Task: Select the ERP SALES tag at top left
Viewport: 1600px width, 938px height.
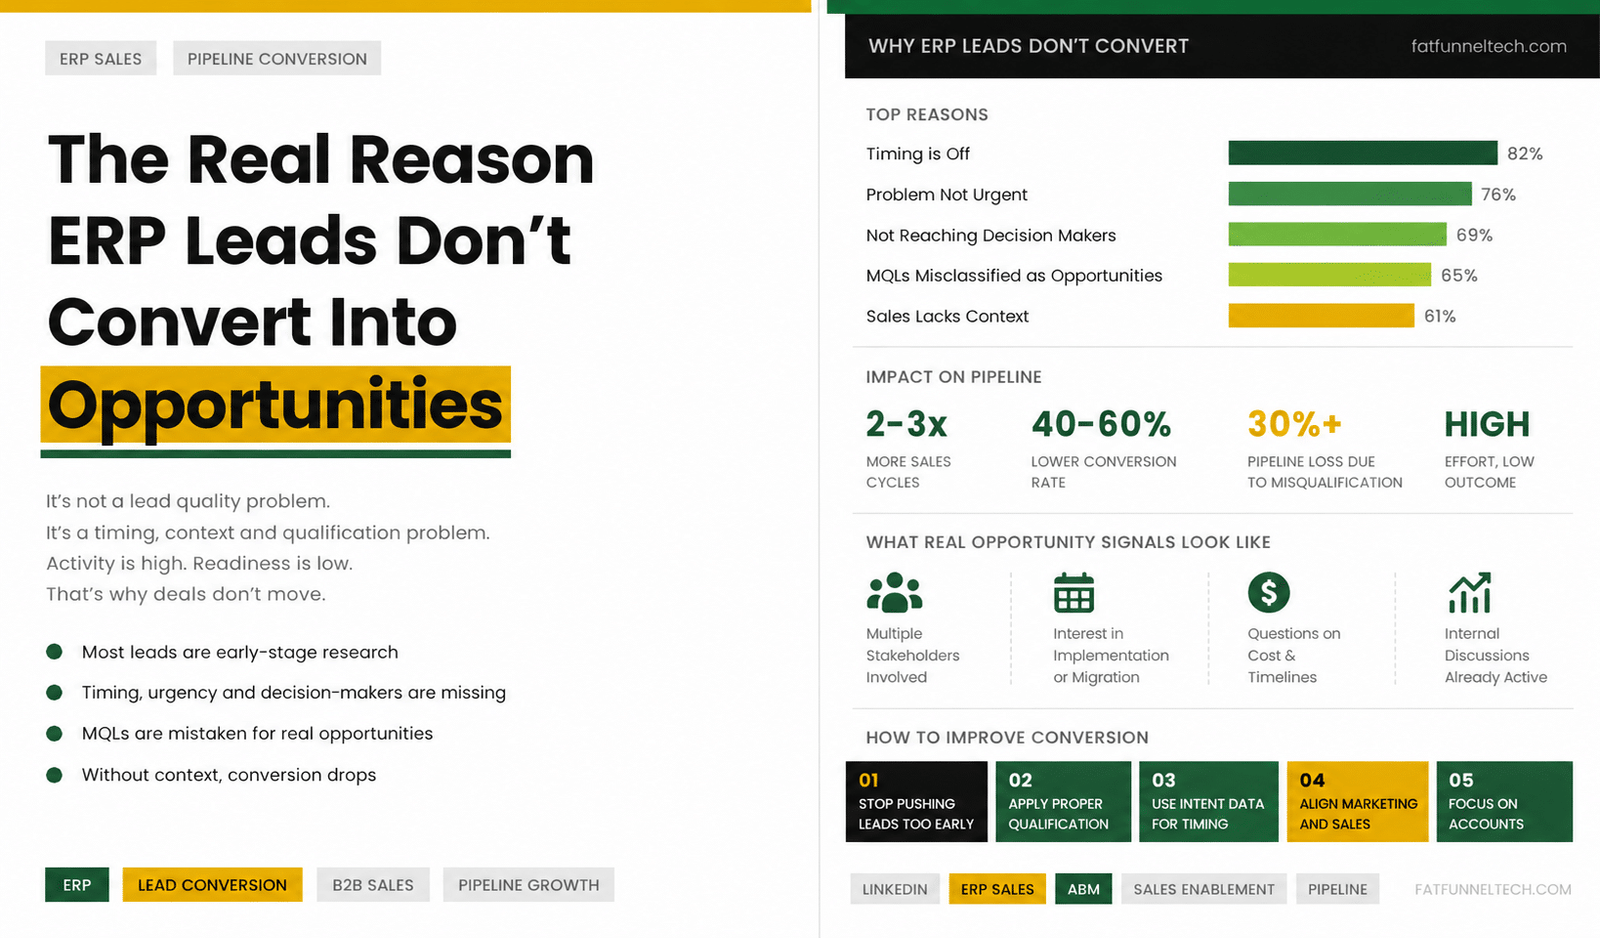Action: (100, 59)
